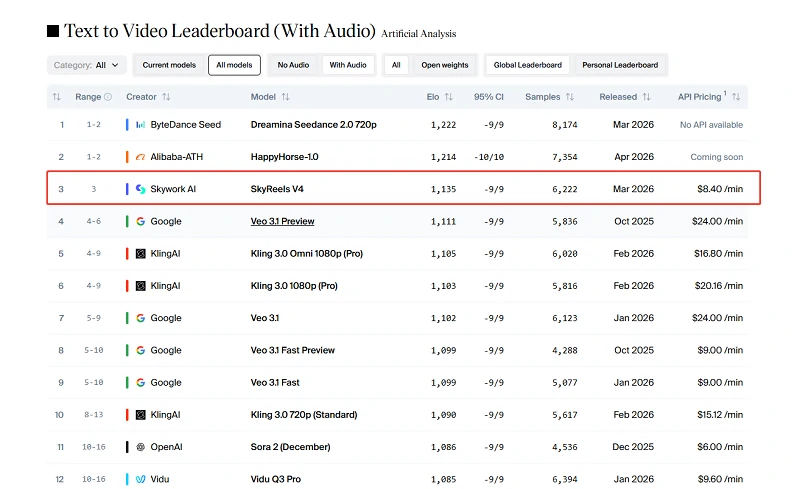This screenshot has width=800, height=489.
Task: Select the Open weights filter
Action: 444,65
